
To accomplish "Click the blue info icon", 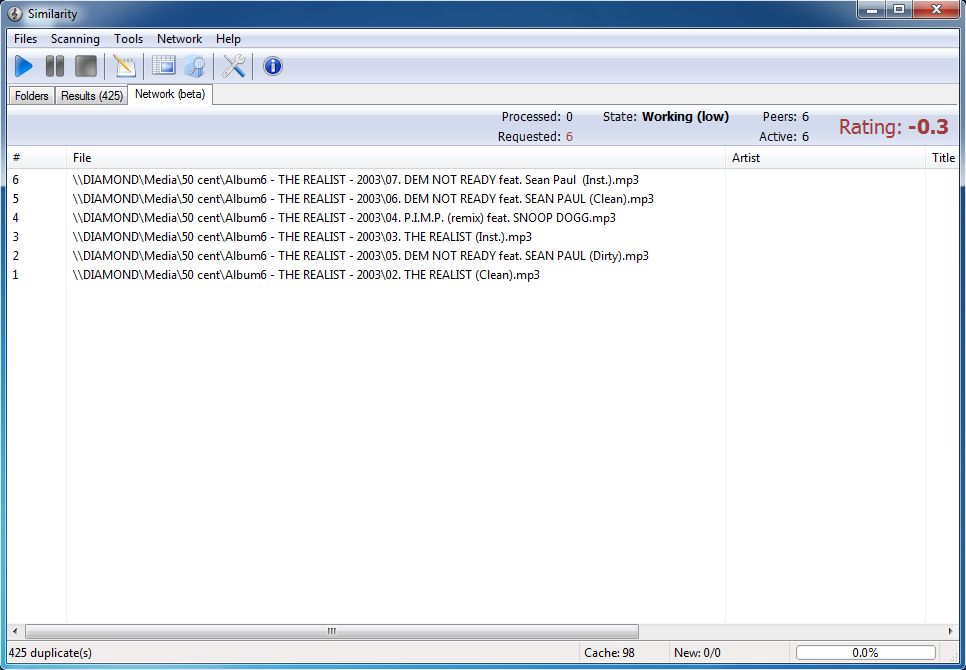I will click(x=272, y=66).
